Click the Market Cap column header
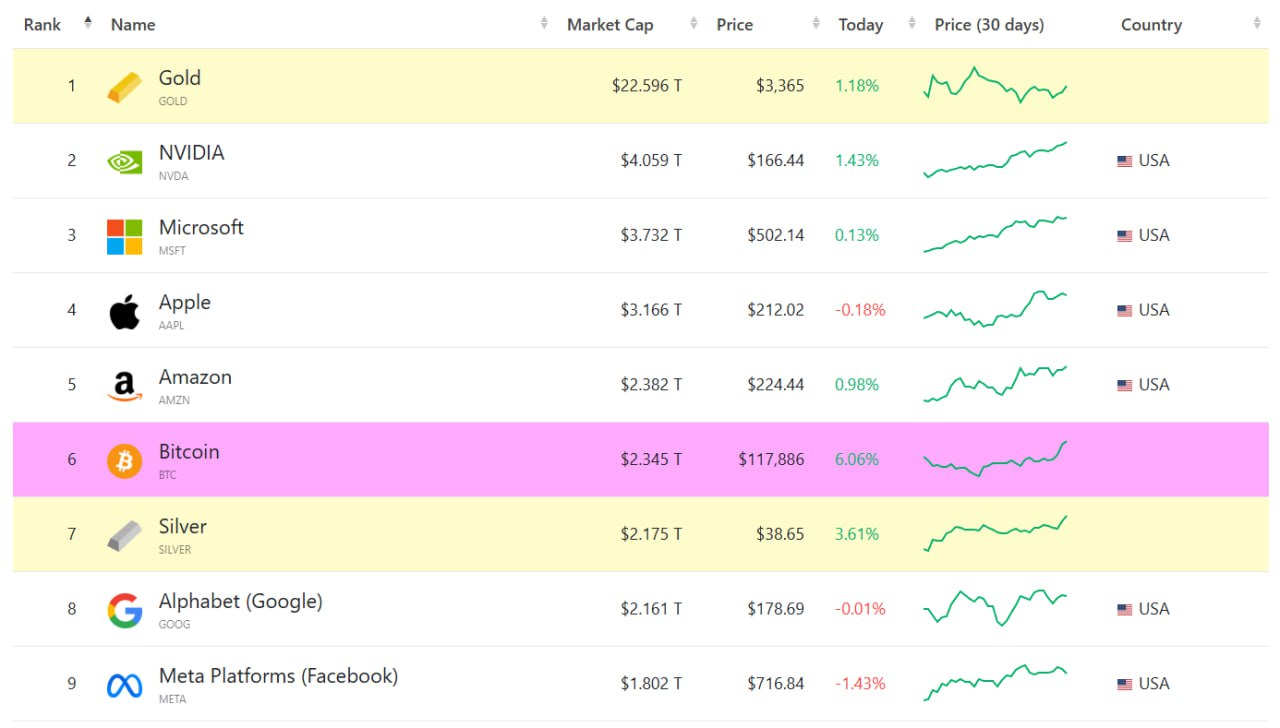 point(610,24)
